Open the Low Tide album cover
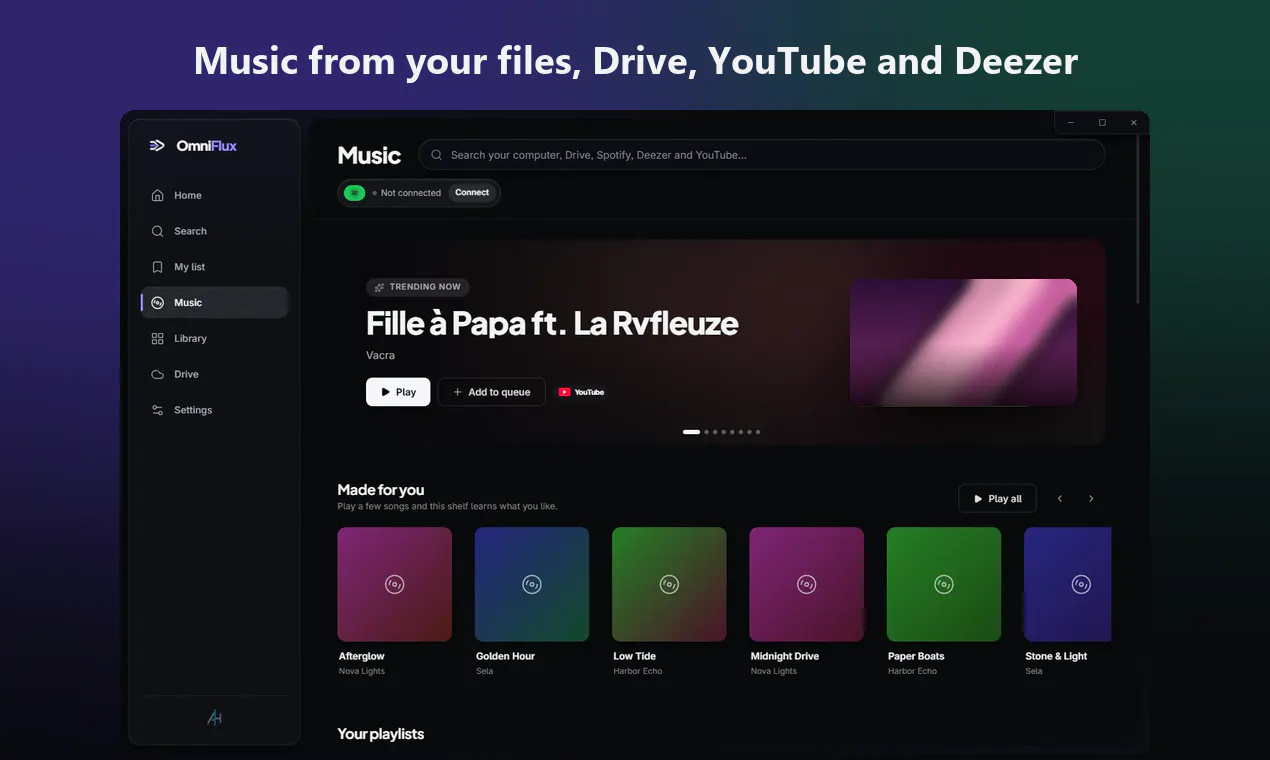1270x760 pixels. coord(669,584)
